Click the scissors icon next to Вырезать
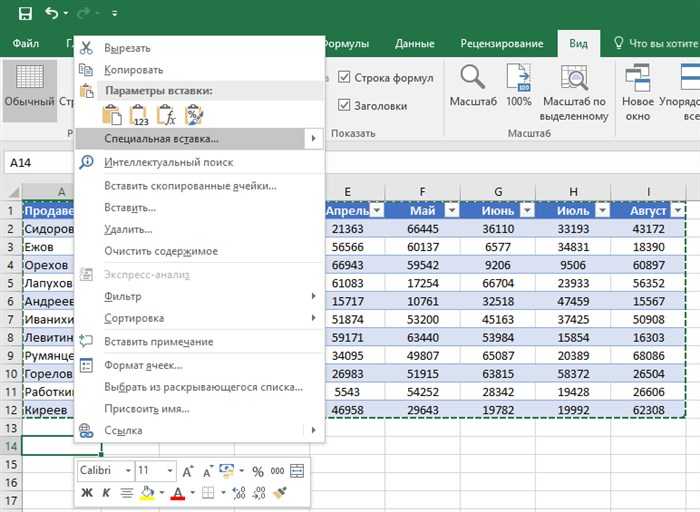The image size is (700, 512). click(86, 48)
